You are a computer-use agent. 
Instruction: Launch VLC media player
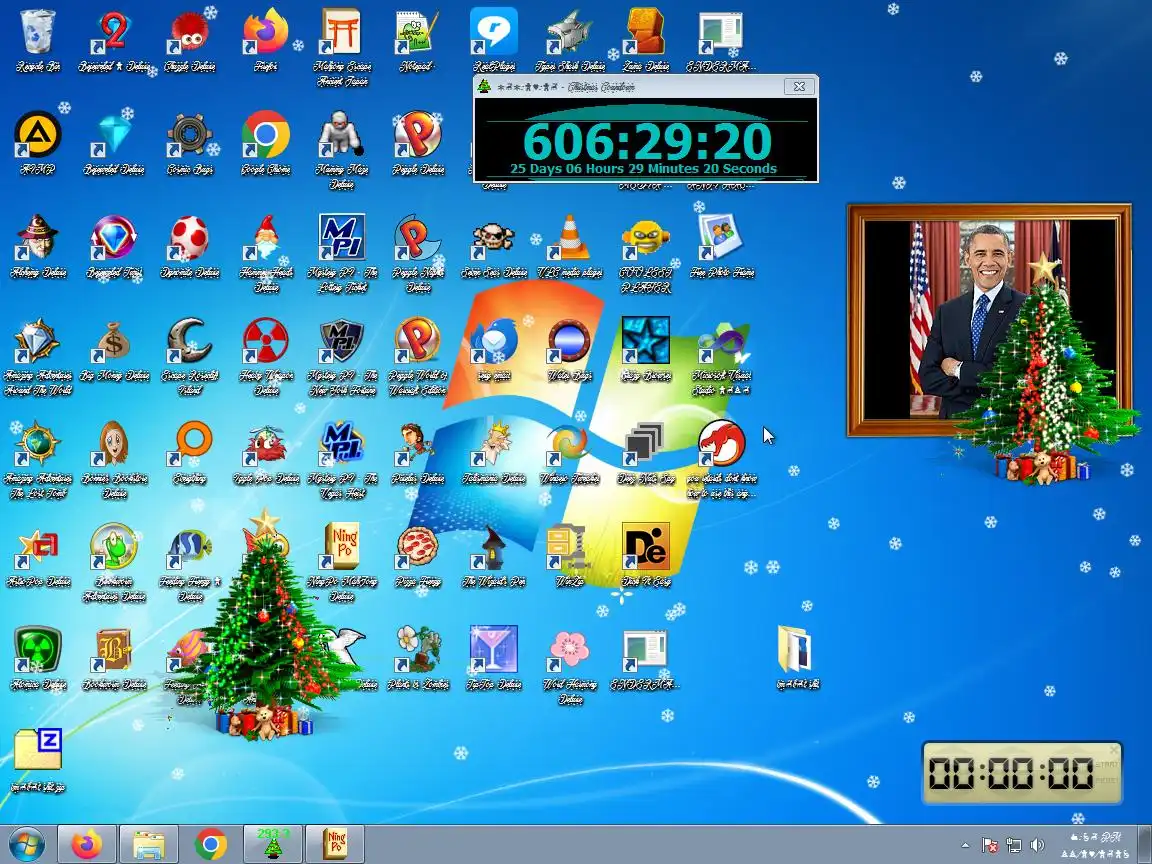point(570,239)
